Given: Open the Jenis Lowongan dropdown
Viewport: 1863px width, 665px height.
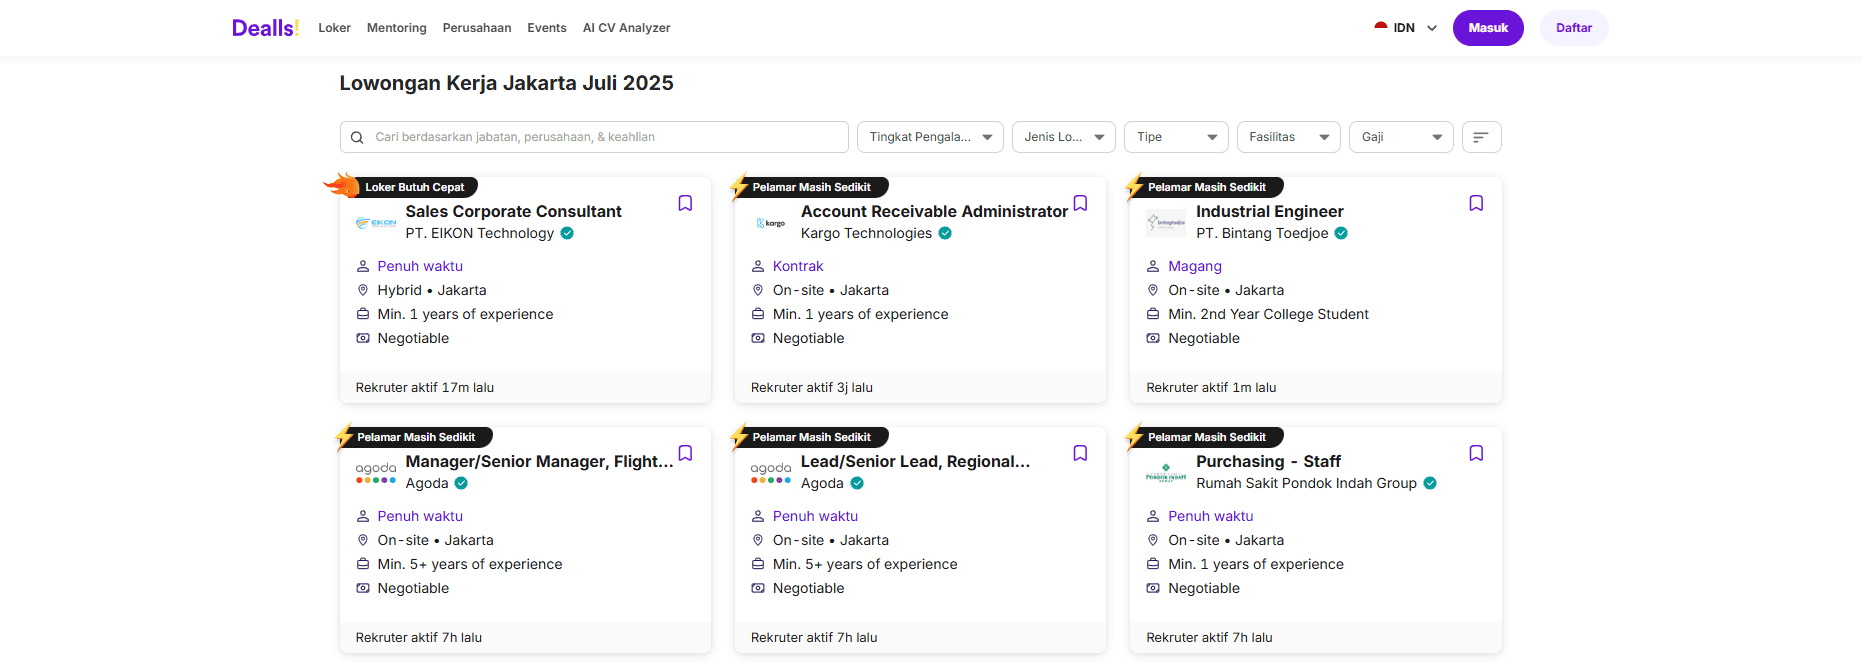Looking at the screenshot, I should [1064, 137].
